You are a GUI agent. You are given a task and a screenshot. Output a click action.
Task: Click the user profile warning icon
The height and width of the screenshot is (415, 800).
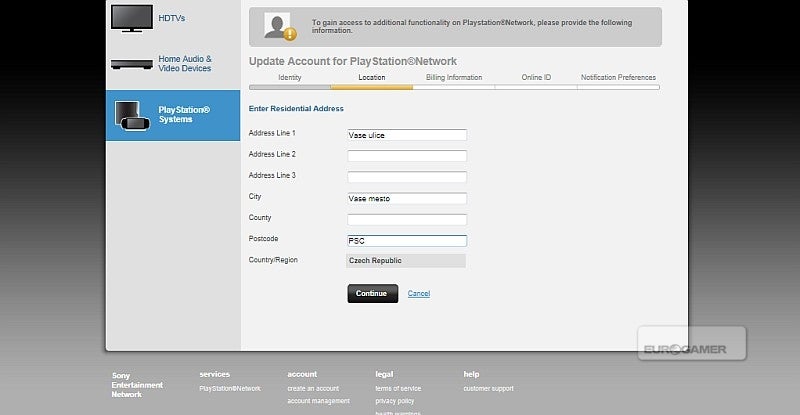pos(280,26)
